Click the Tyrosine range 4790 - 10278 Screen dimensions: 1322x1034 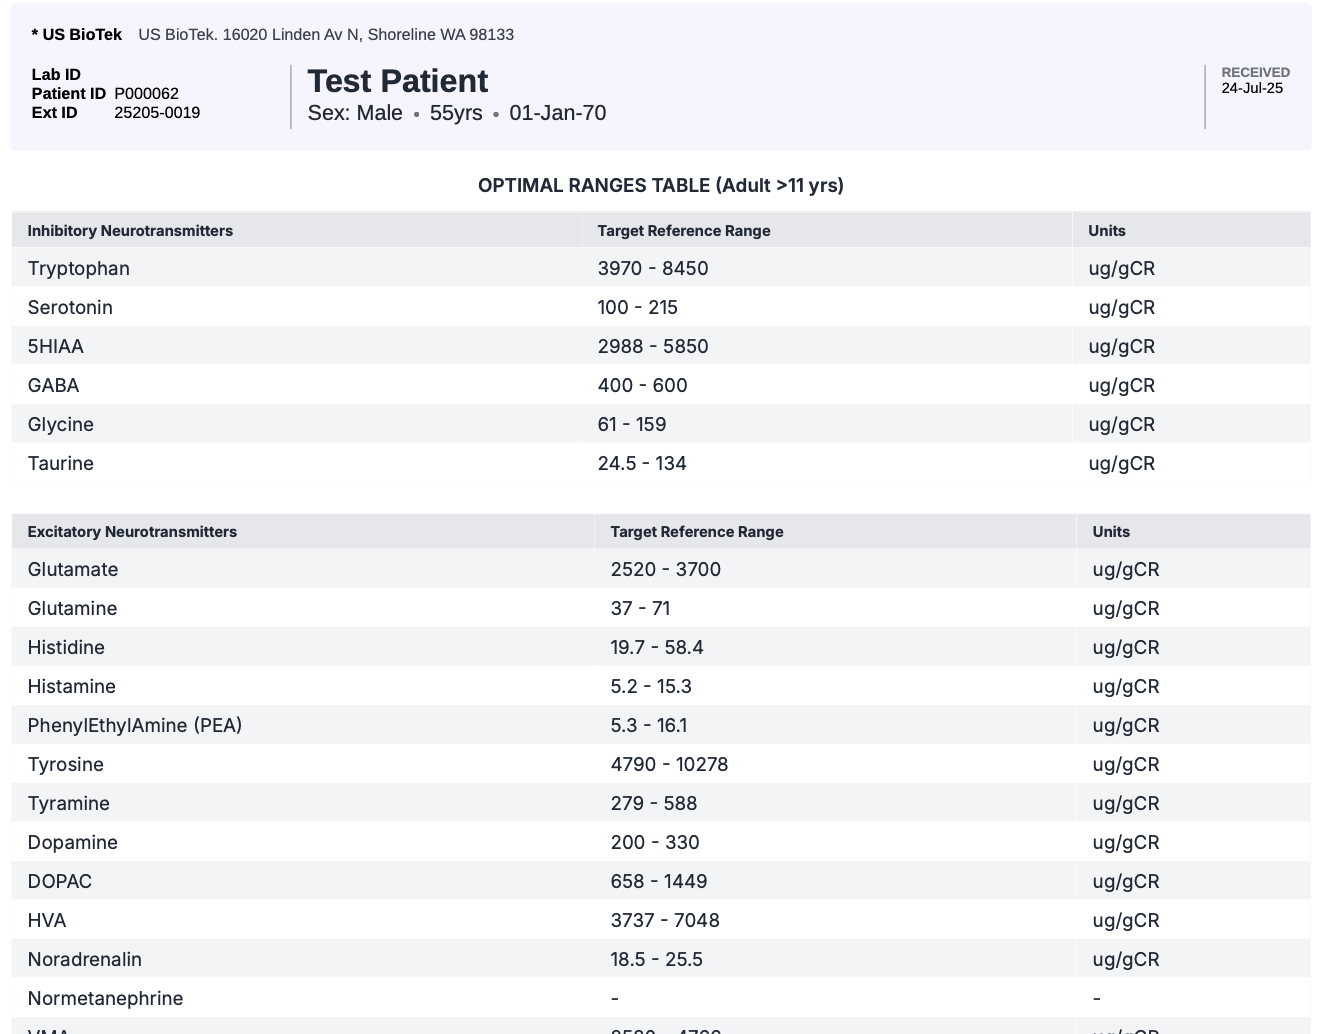click(x=669, y=765)
